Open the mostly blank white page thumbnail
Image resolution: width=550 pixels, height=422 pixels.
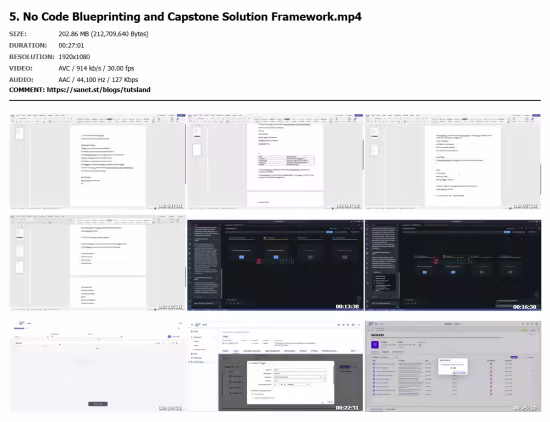[x=97, y=366]
